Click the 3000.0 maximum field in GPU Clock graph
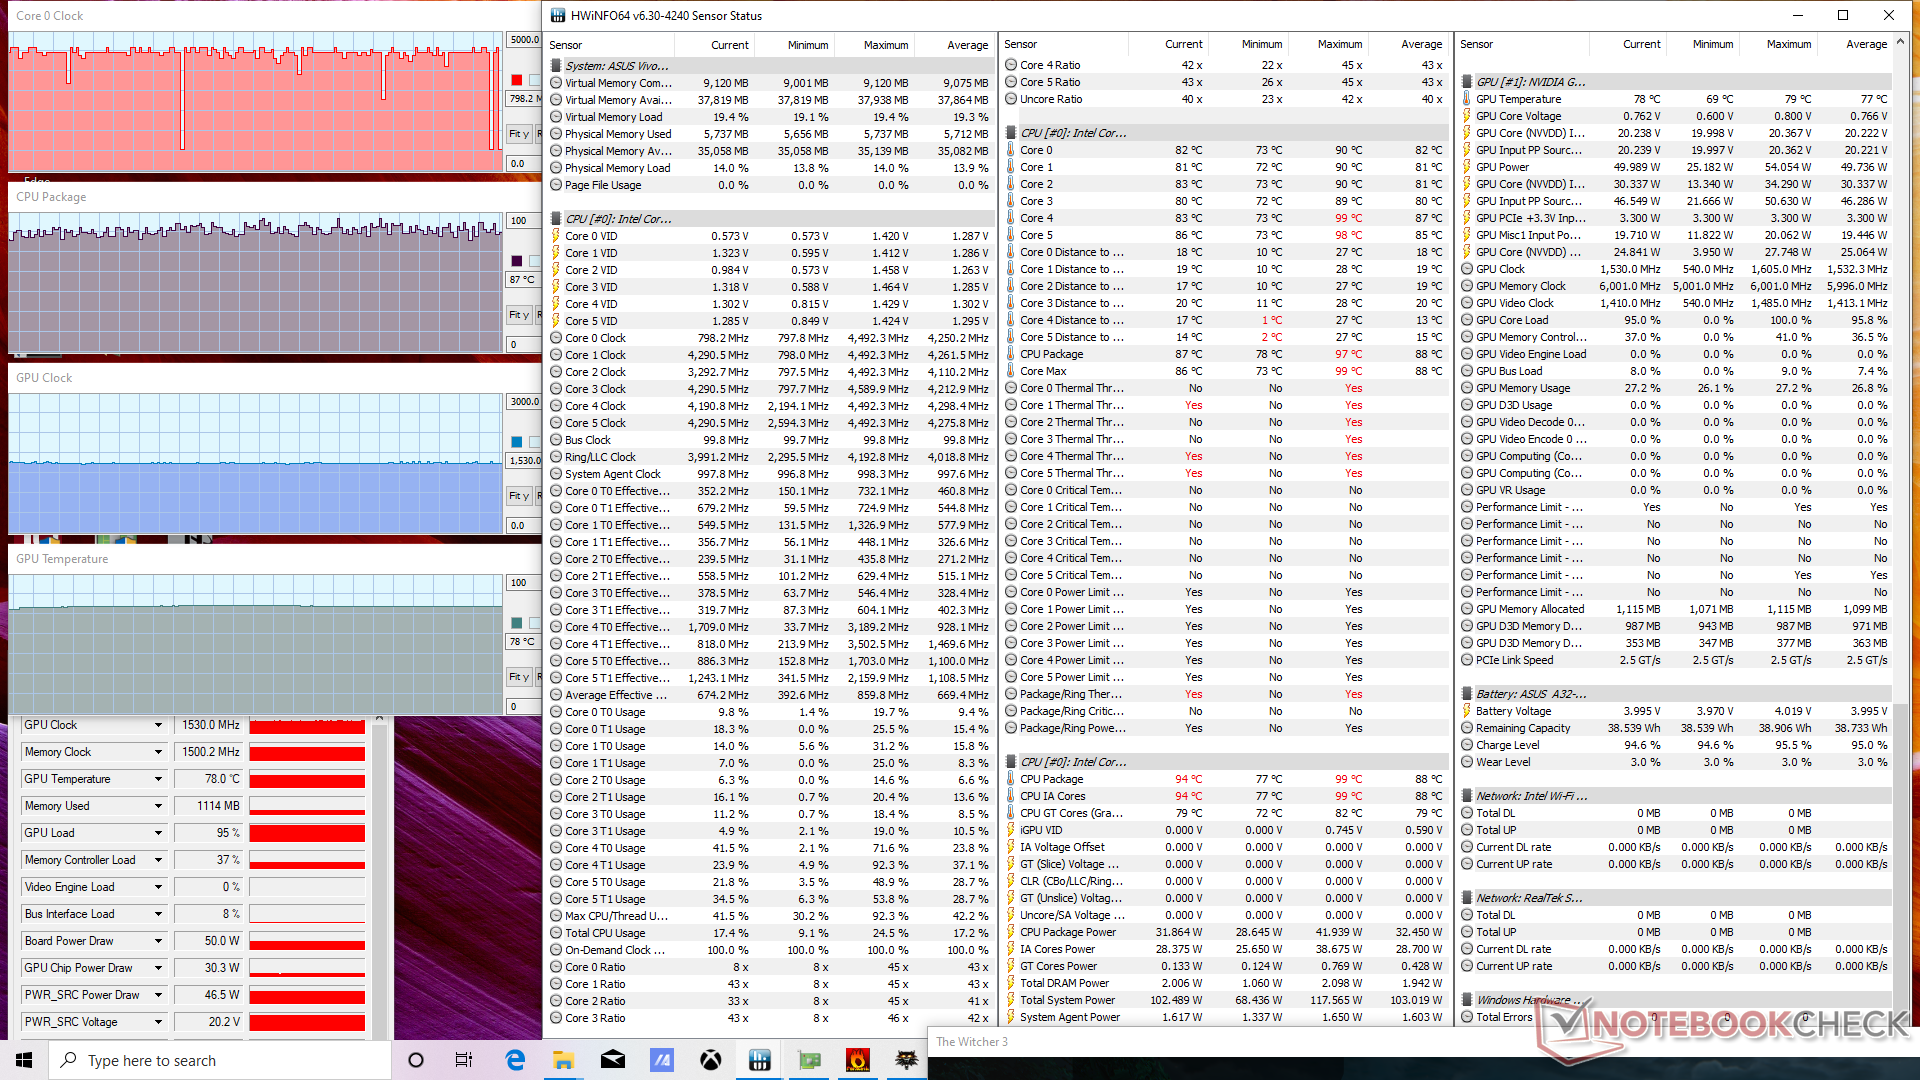The image size is (1920, 1080). 524,402
